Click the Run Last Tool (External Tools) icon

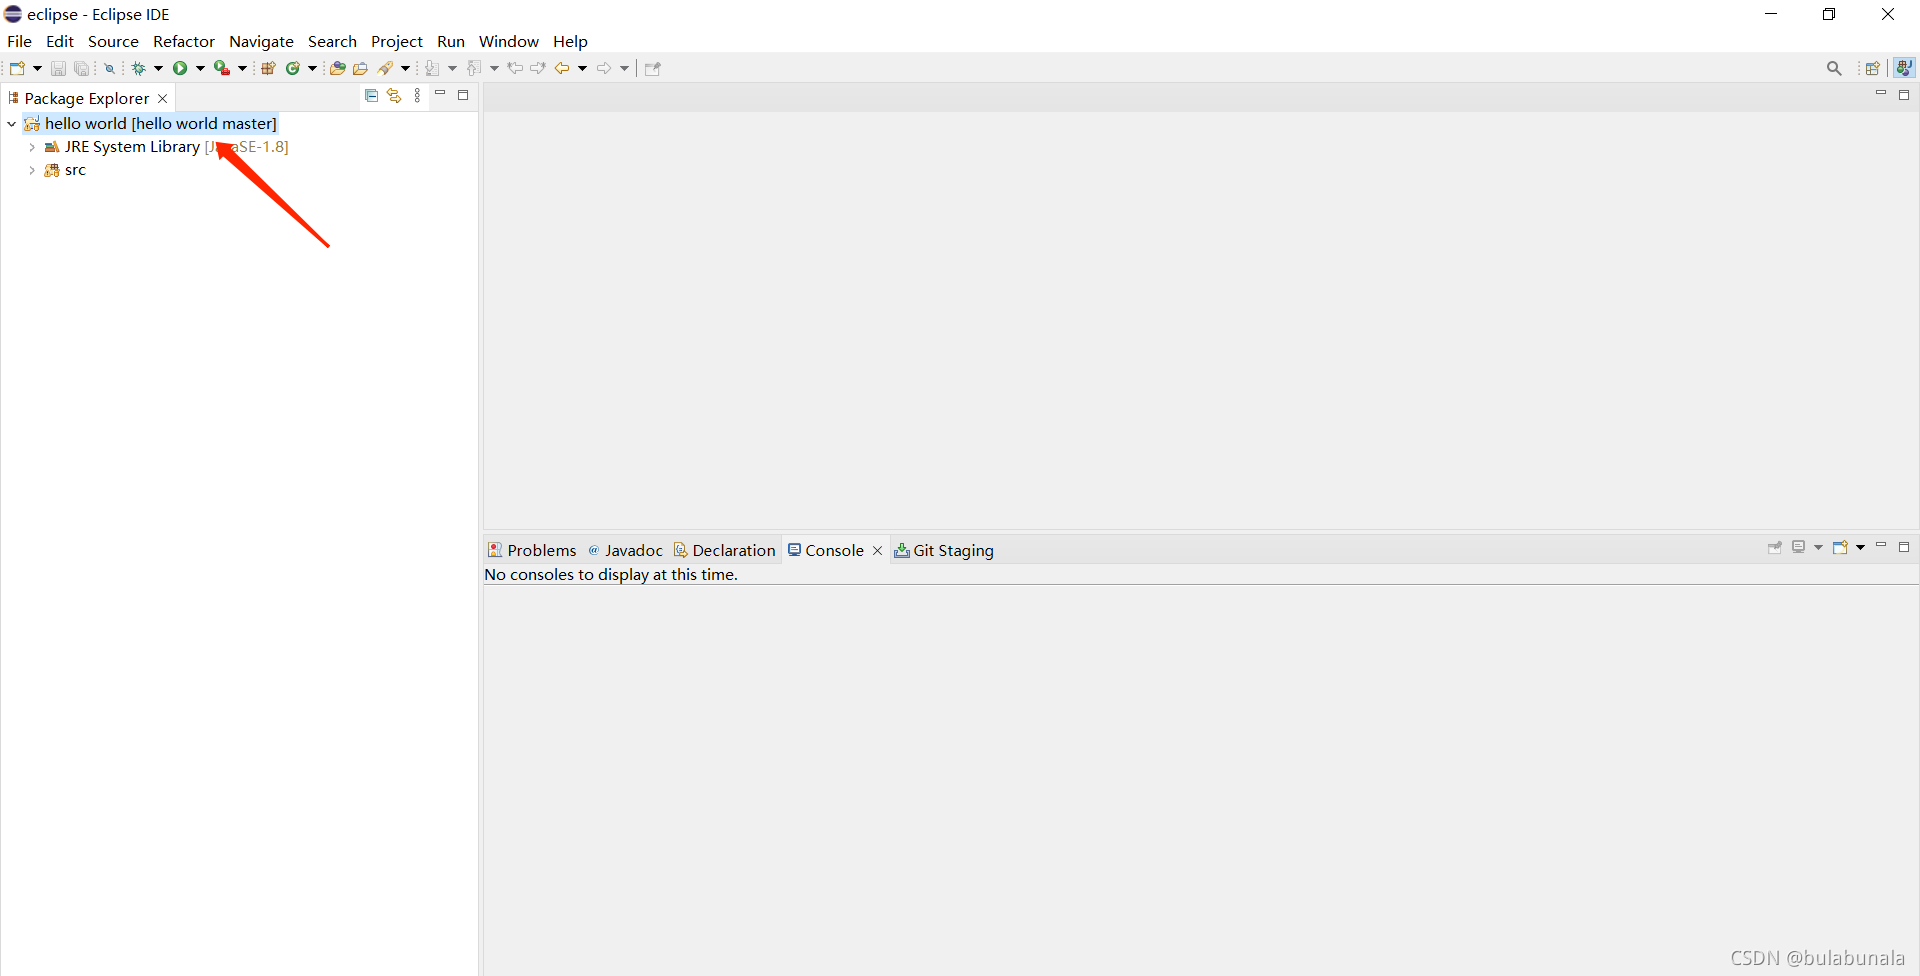222,68
